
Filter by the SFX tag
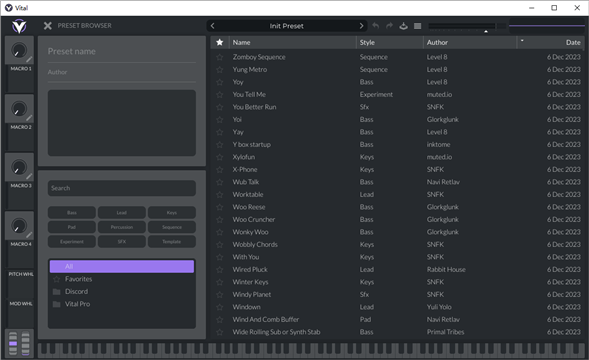tap(122, 242)
